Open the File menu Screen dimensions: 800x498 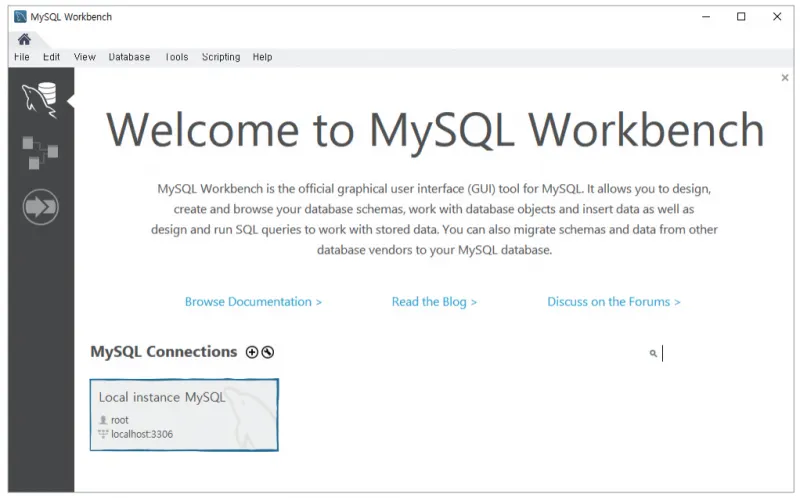21,57
